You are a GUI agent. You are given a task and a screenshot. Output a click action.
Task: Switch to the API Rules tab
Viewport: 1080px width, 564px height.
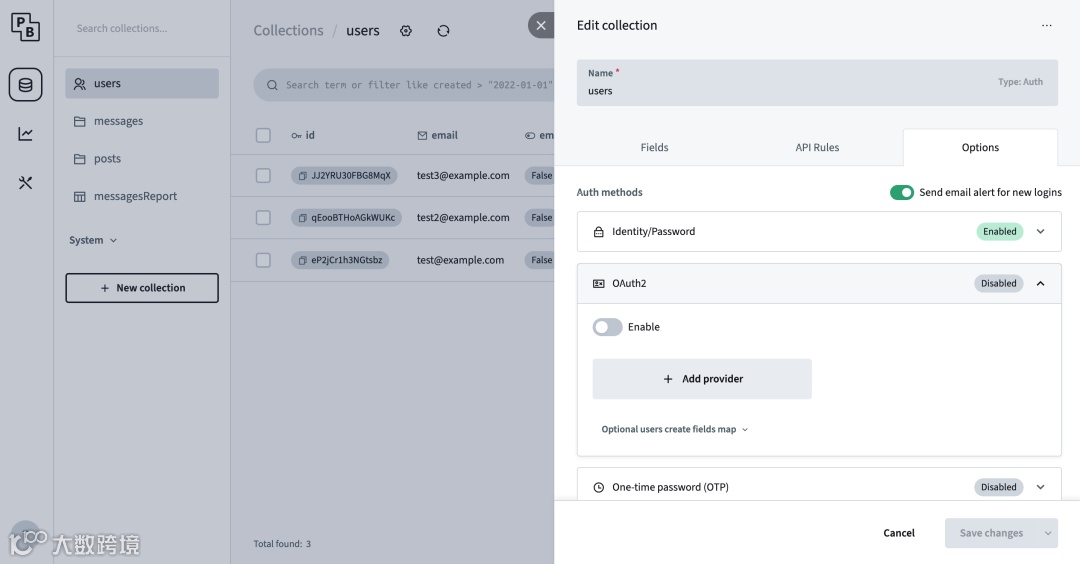point(817,148)
